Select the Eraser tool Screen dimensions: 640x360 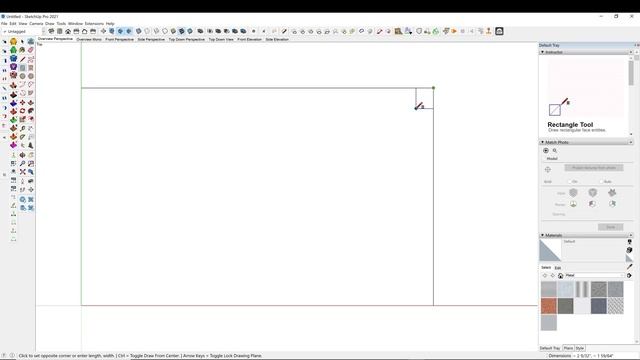(31, 50)
